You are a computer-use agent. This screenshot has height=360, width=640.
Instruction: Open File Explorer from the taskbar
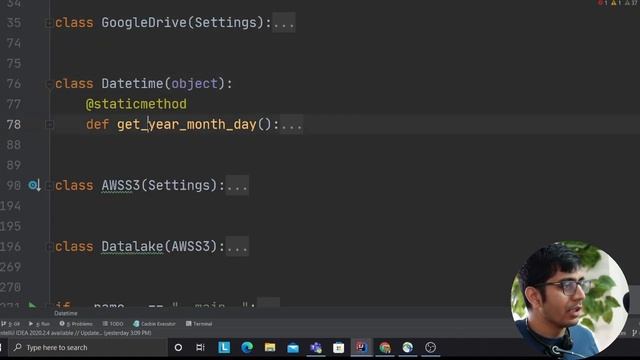click(x=270, y=348)
